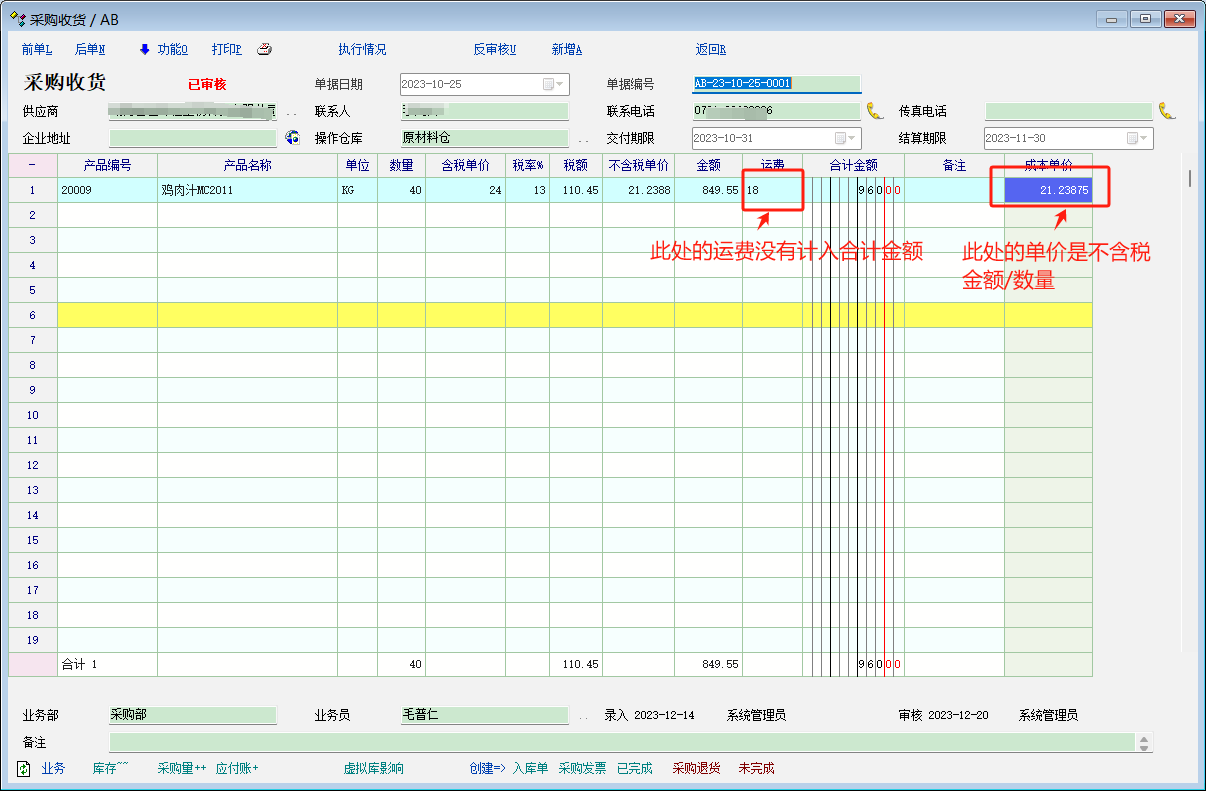Click the 采购退货 link at the bottom
This screenshot has height=791, width=1206.
coord(696,768)
